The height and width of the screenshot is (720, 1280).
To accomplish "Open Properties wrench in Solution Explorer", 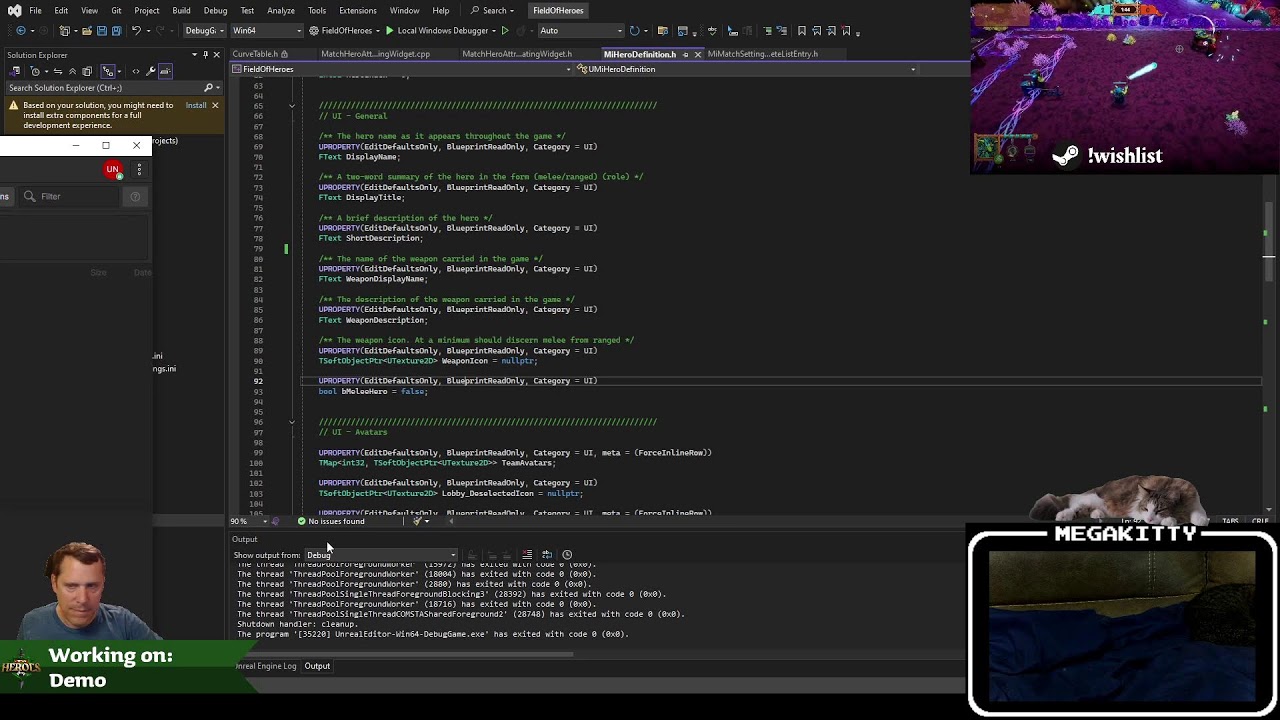I will pos(150,71).
